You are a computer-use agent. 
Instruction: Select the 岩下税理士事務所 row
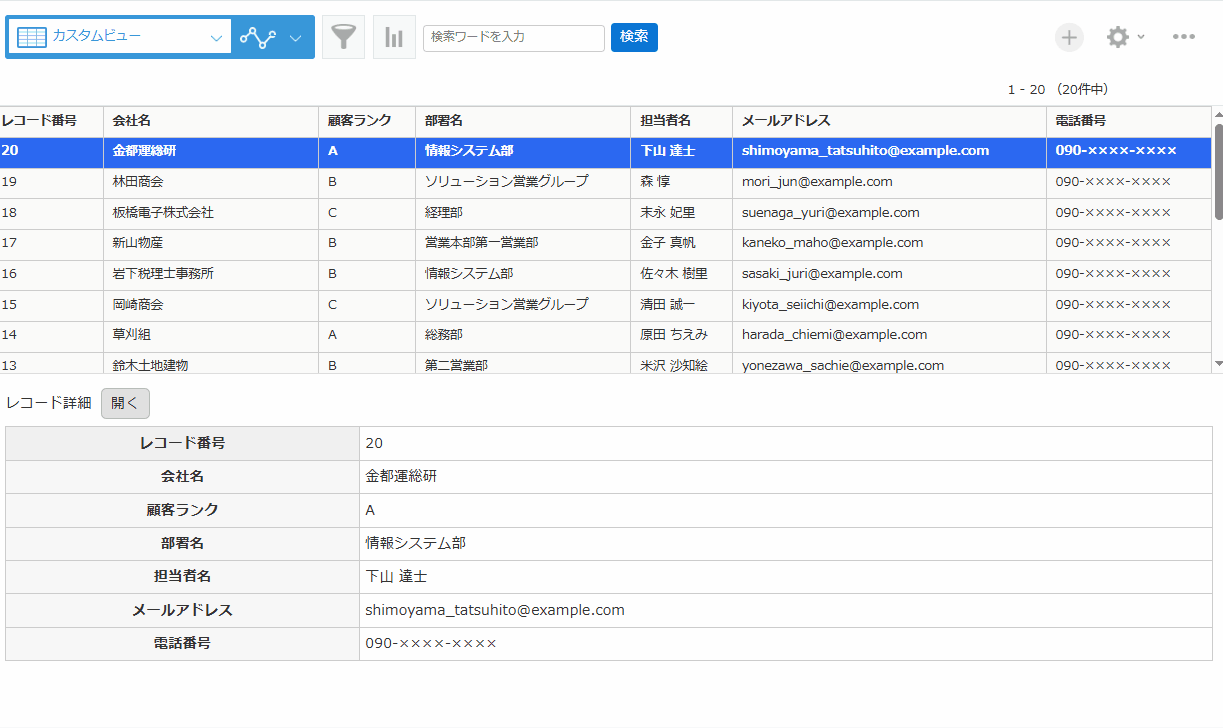606,275
